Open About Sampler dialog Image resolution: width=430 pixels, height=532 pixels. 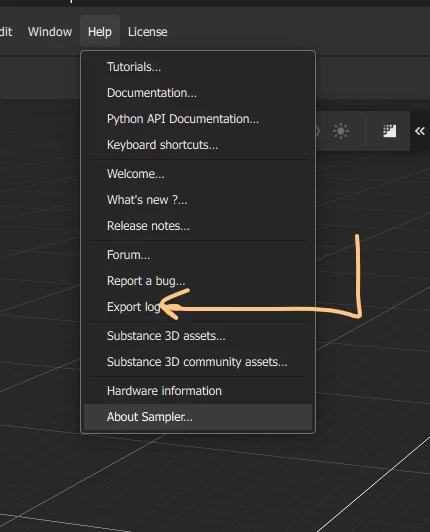click(198, 417)
